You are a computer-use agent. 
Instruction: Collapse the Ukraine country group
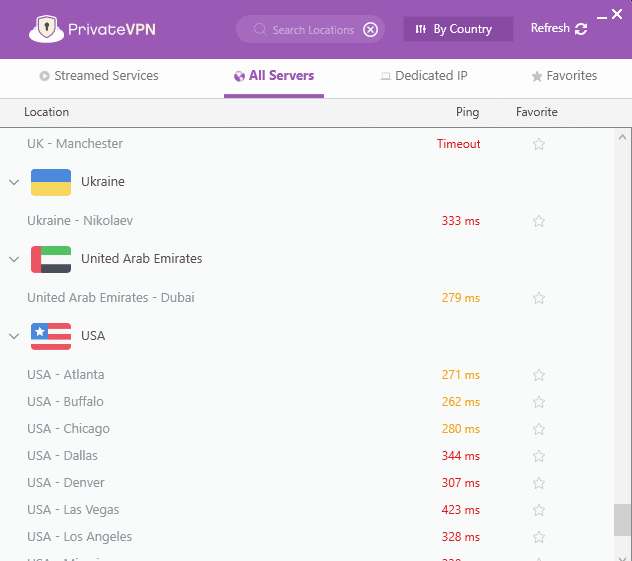click(x=14, y=182)
